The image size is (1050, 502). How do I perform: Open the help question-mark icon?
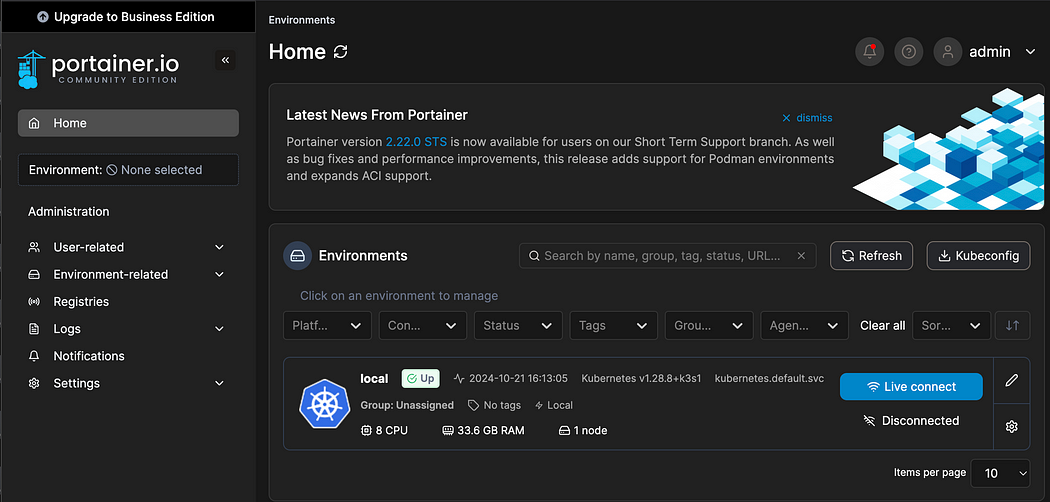(909, 52)
